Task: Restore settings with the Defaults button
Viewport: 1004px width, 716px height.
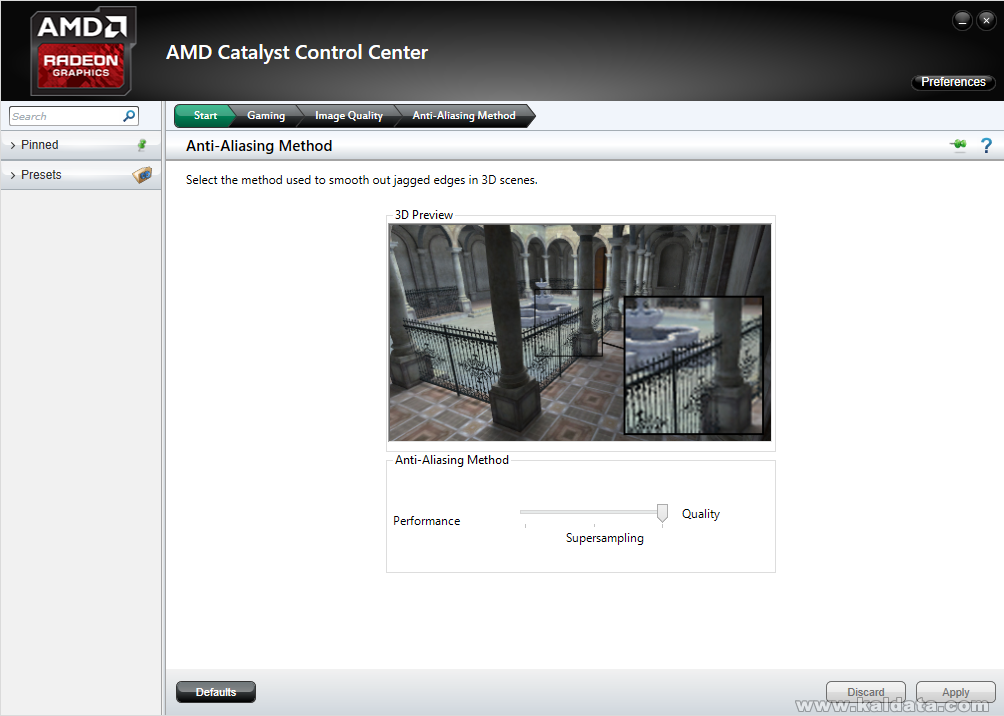Action: click(x=216, y=692)
